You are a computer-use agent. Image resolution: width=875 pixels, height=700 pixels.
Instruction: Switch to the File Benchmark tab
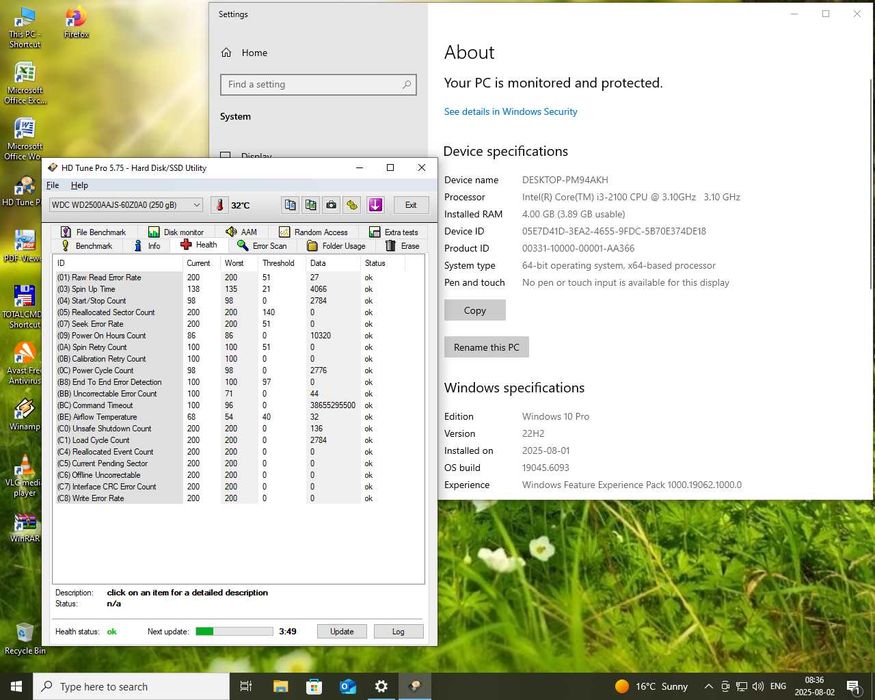(x=94, y=232)
